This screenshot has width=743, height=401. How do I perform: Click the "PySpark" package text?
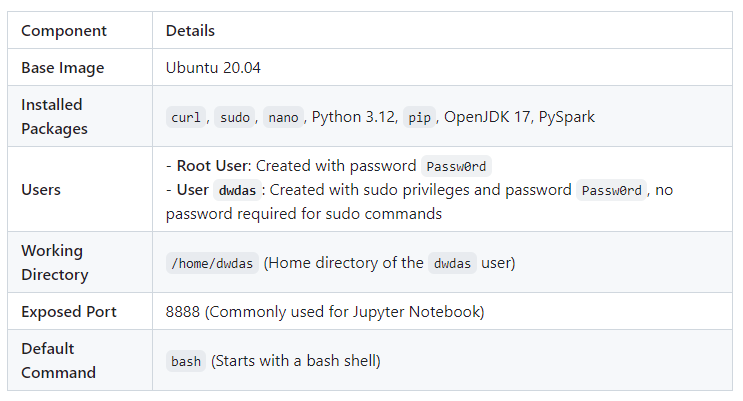(567, 117)
